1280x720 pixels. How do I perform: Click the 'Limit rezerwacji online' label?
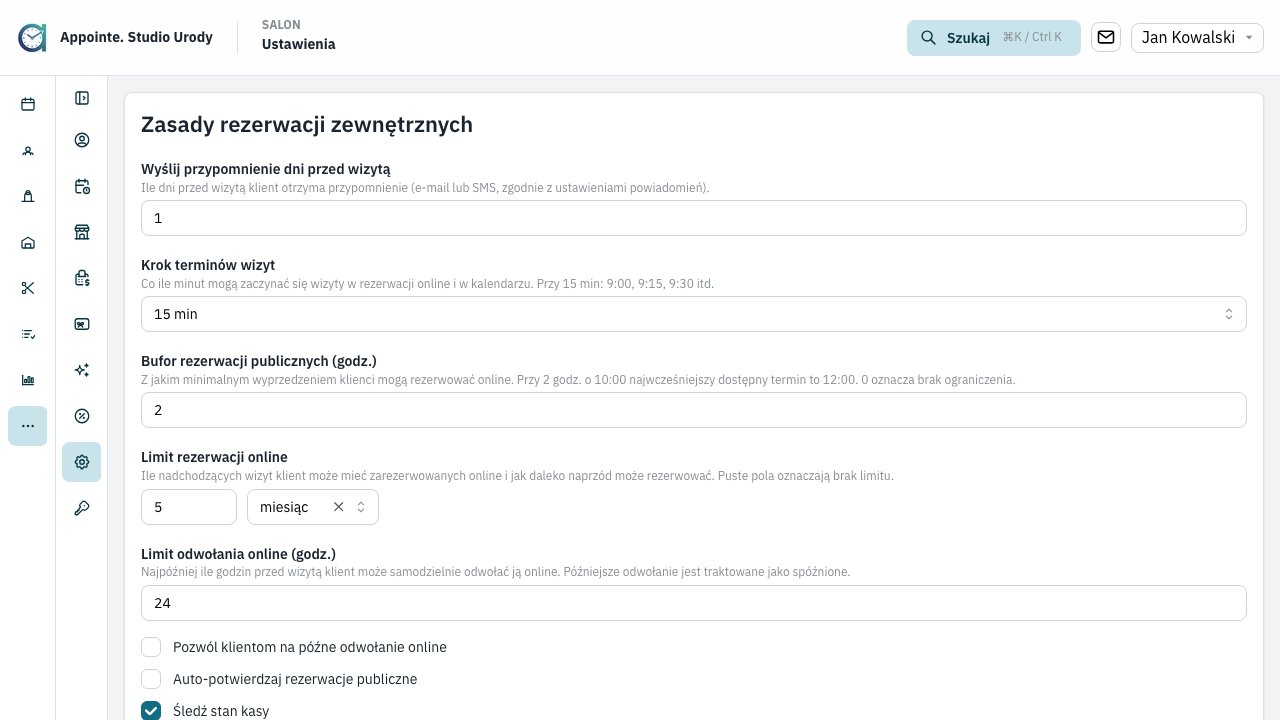[x=214, y=457]
